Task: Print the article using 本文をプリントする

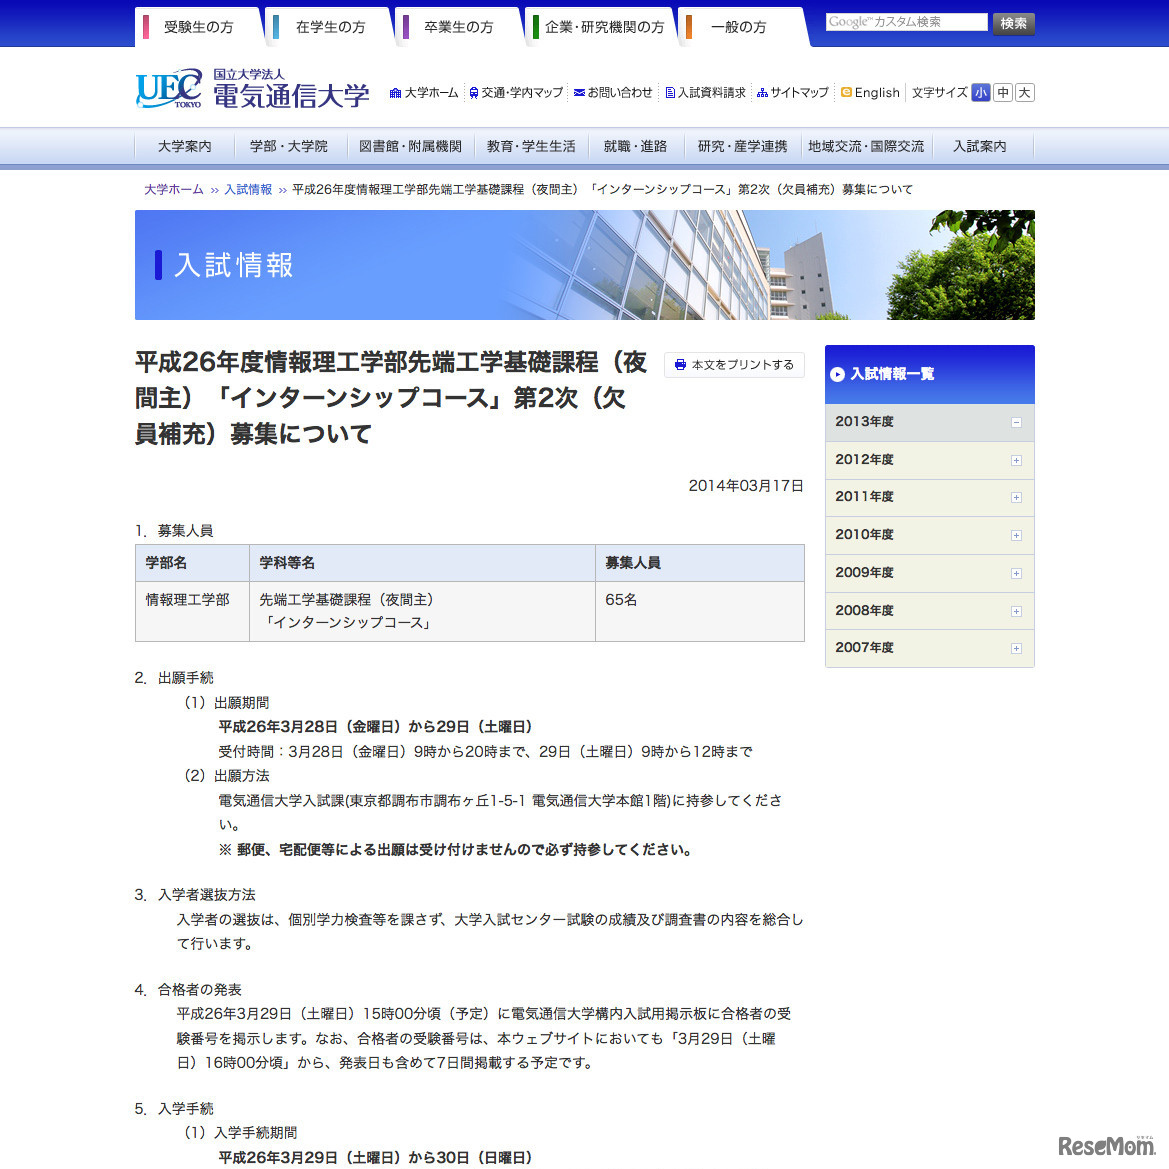Action: click(x=734, y=365)
